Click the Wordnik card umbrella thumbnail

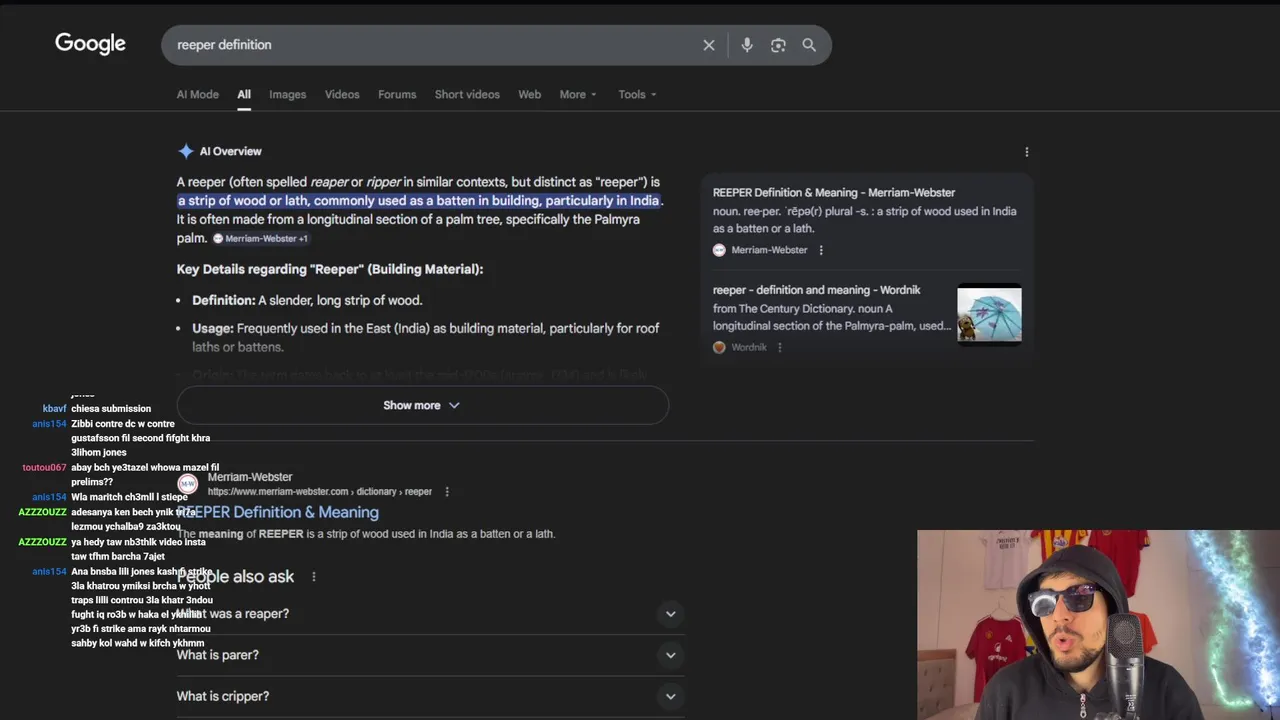pos(989,314)
